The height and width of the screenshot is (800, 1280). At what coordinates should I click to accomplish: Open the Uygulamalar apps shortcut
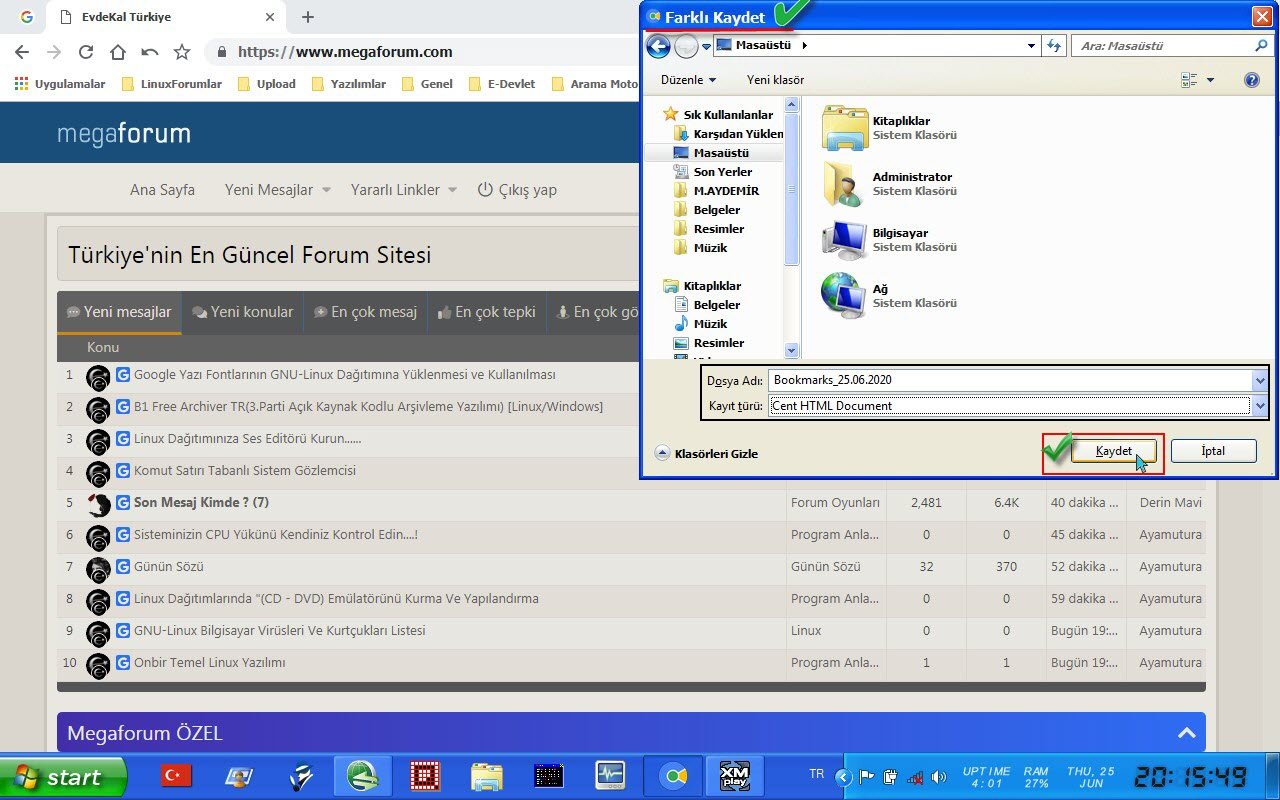coord(60,84)
